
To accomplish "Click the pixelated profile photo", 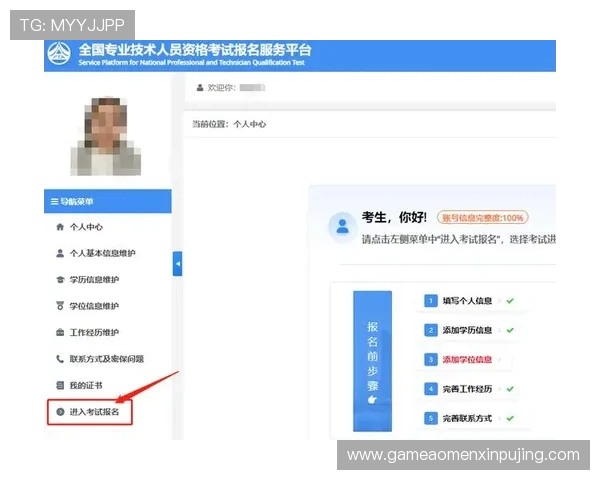I will tap(106, 137).
